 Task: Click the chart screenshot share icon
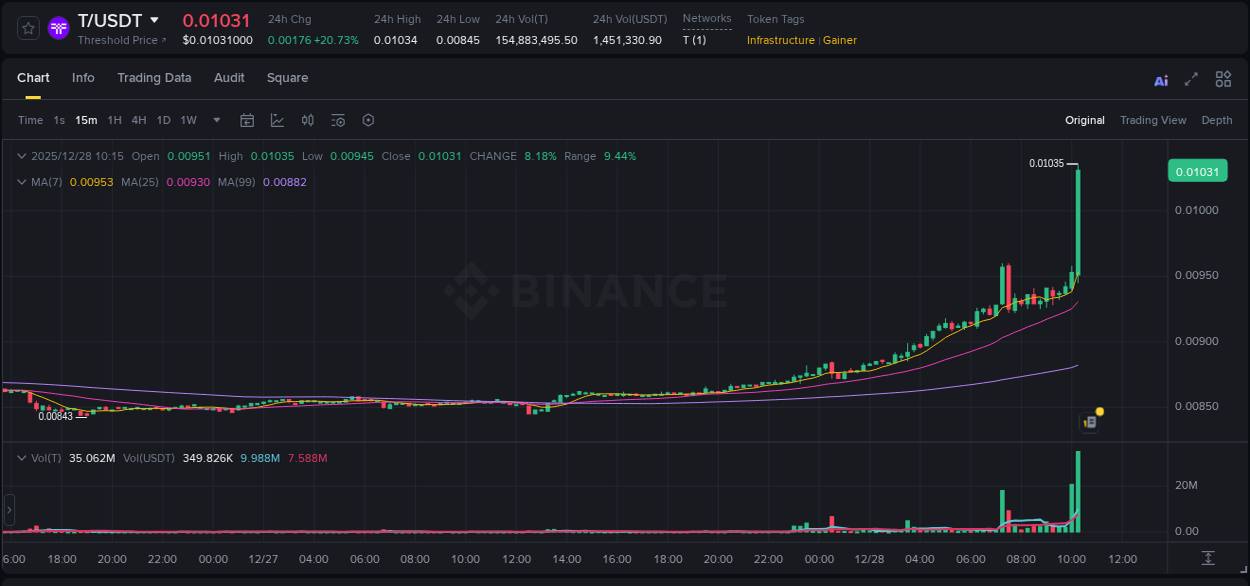pos(1089,421)
